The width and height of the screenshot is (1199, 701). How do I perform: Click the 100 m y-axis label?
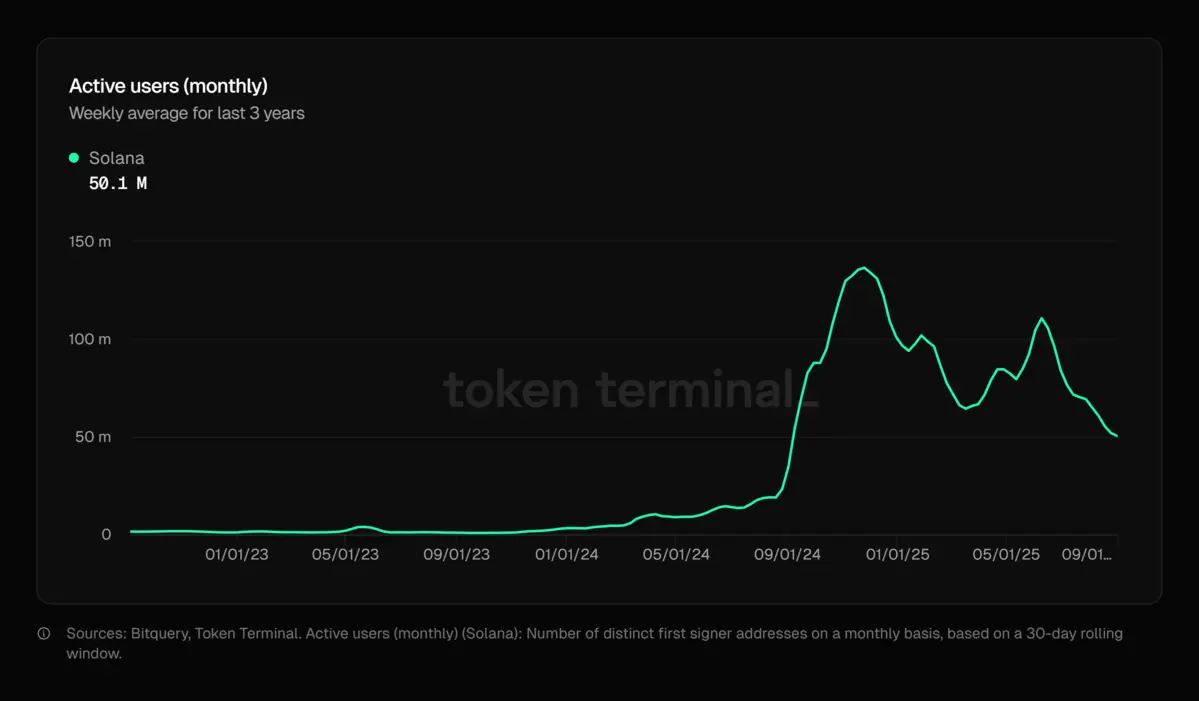(91, 340)
